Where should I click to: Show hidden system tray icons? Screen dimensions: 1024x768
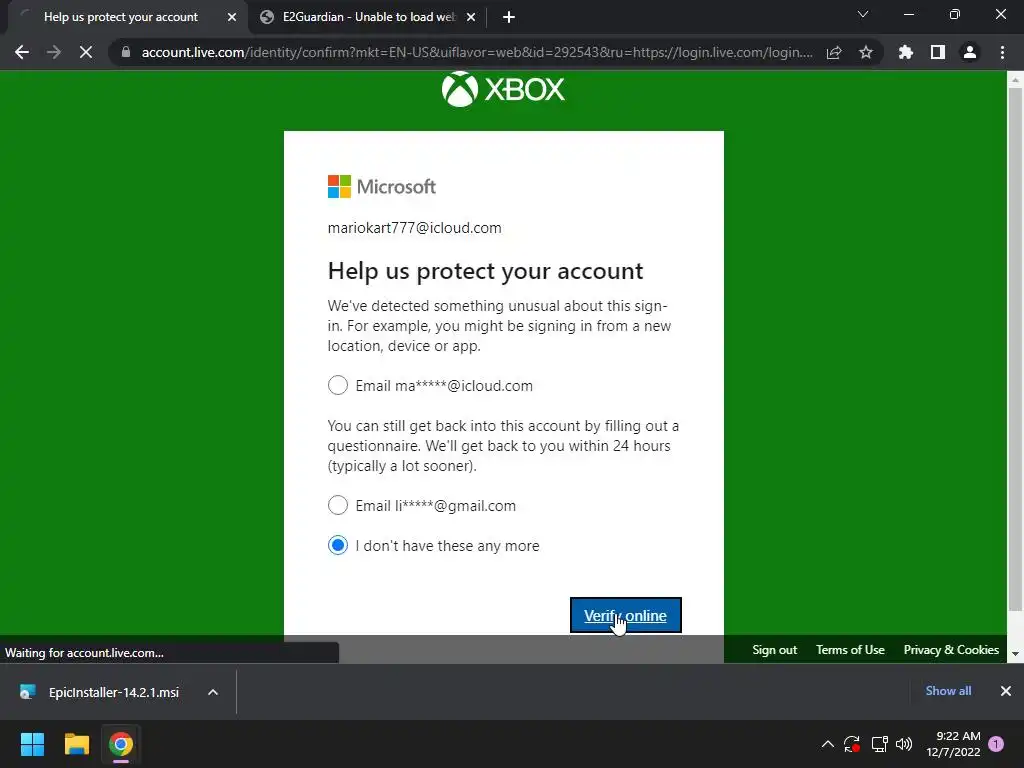(x=827, y=744)
